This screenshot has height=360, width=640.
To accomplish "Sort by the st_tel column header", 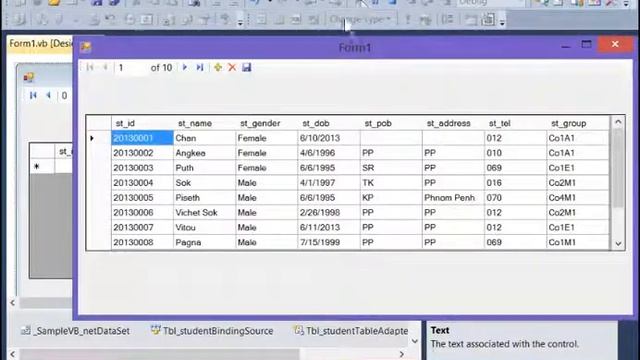I will coord(516,123).
